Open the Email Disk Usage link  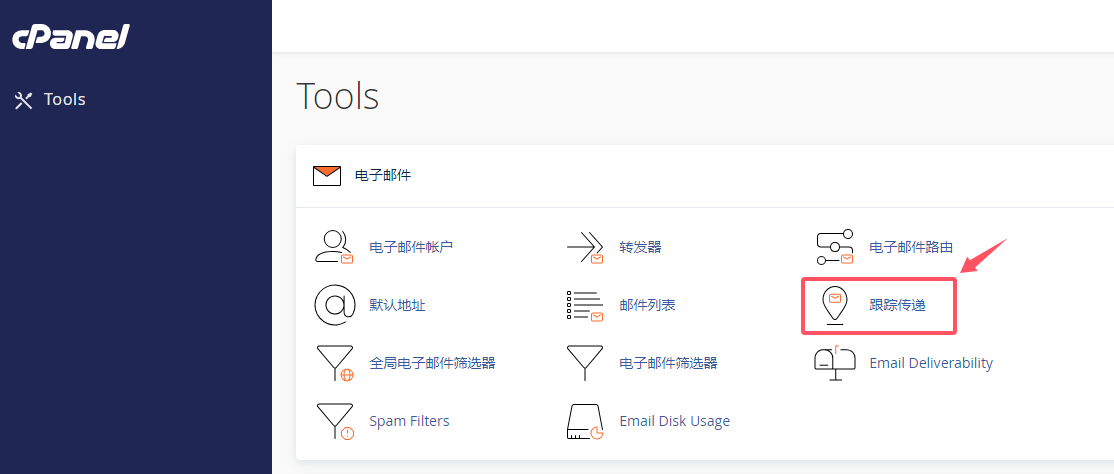(x=674, y=421)
